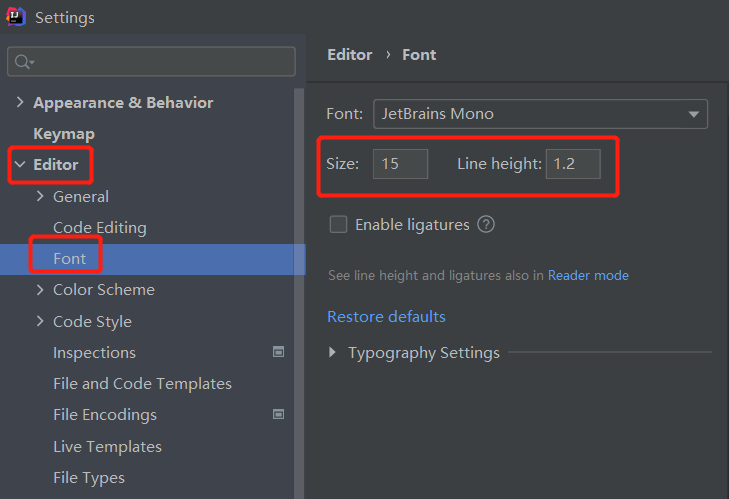Expand the General settings node
Image resolution: width=729 pixels, height=499 pixels.
click(40, 197)
